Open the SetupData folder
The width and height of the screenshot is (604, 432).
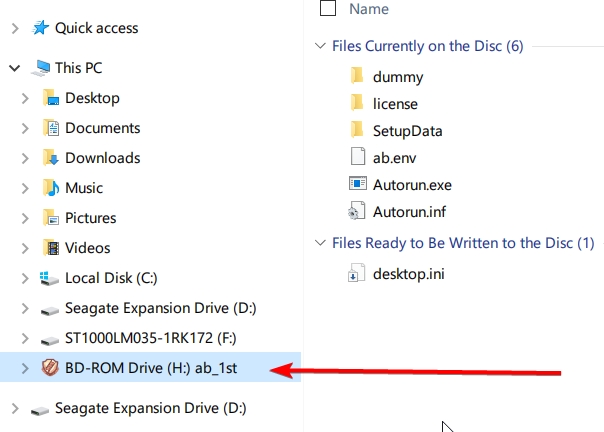pyautogui.click(x=407, y=130)
